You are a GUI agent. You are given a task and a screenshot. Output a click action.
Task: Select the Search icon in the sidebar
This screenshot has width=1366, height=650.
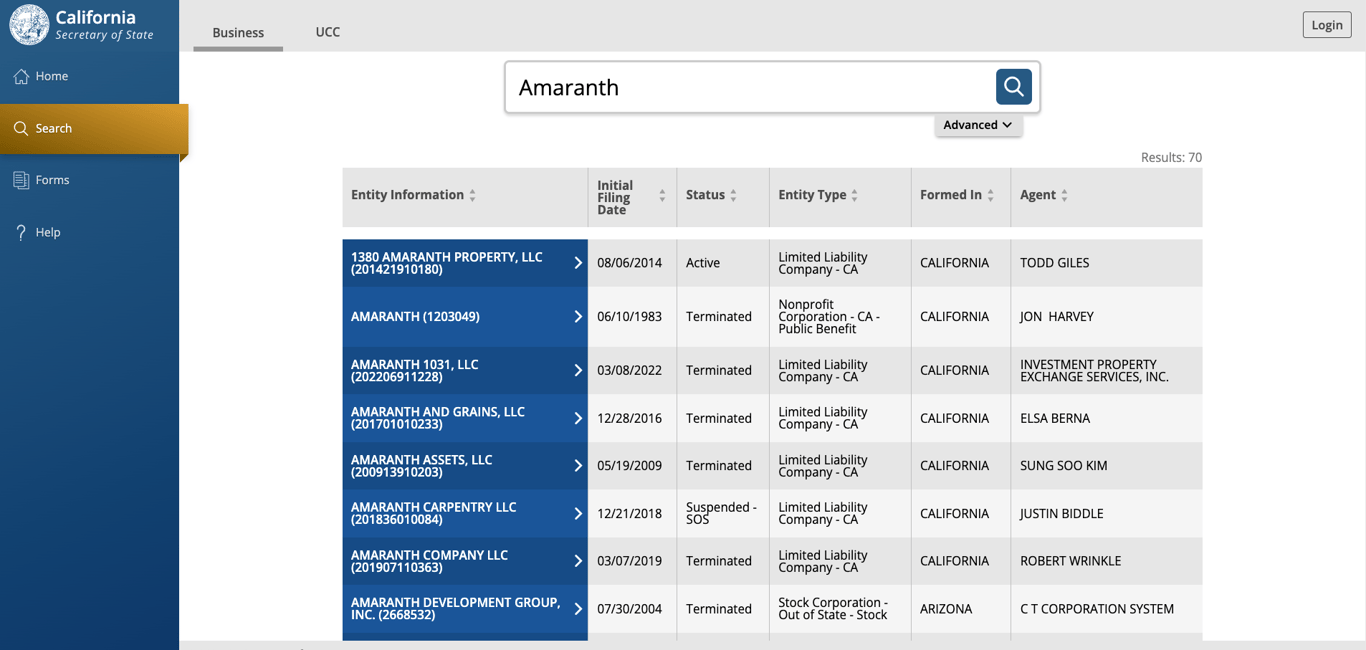tap(20, 128)
